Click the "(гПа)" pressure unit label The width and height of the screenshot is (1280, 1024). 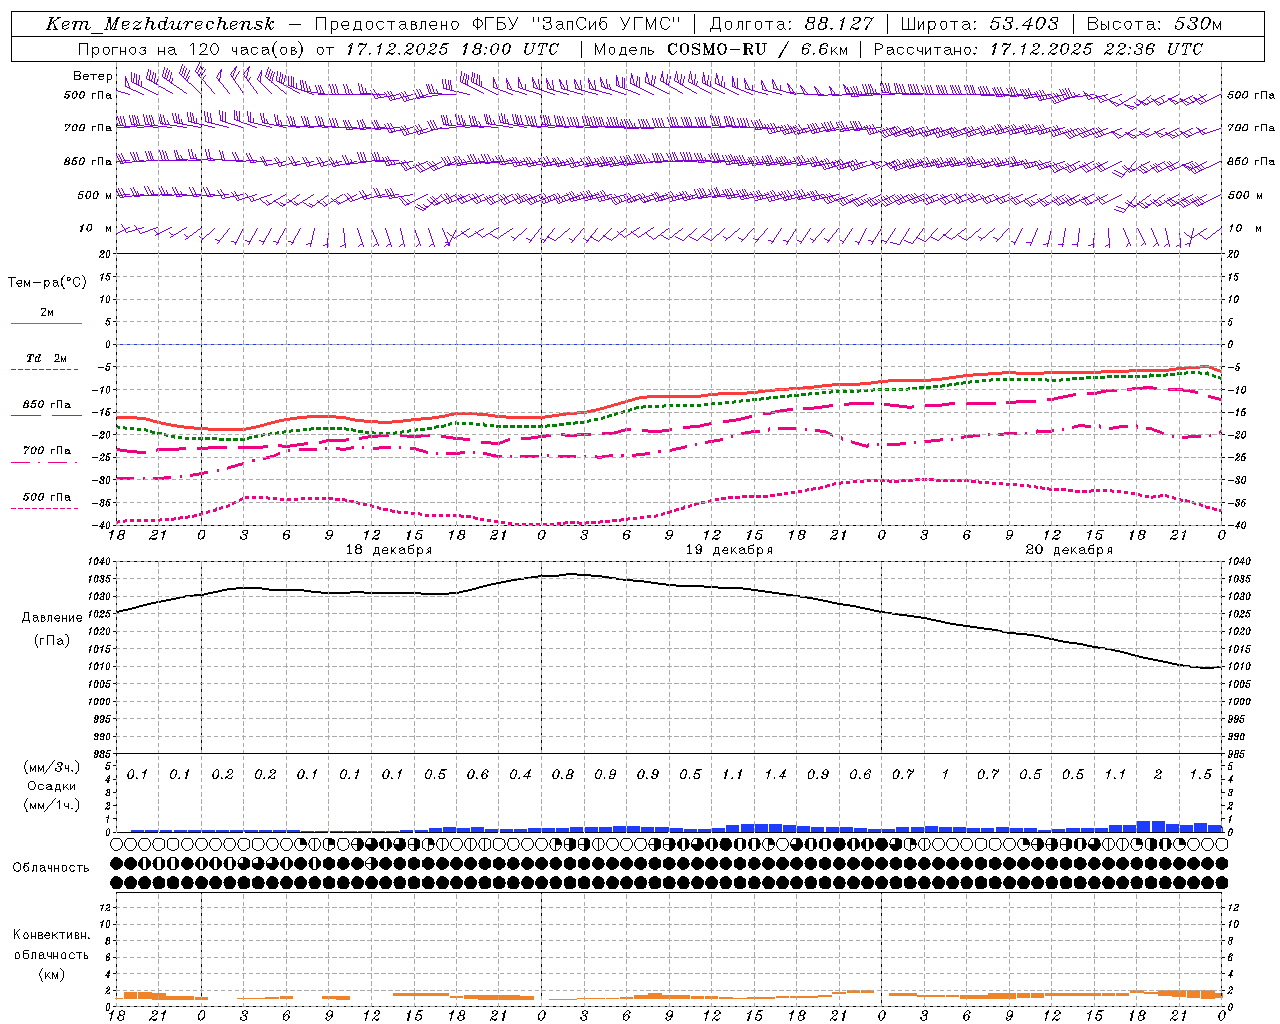[52, 640]
